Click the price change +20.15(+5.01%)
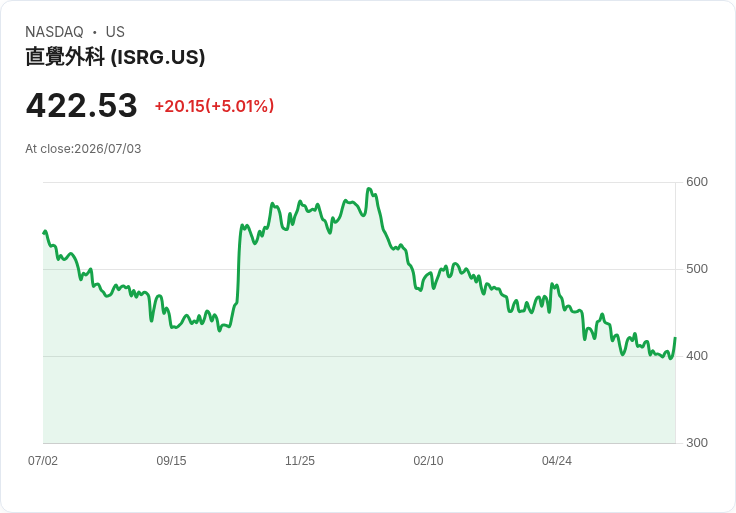 pyautogui.click(x=214, y=106)
